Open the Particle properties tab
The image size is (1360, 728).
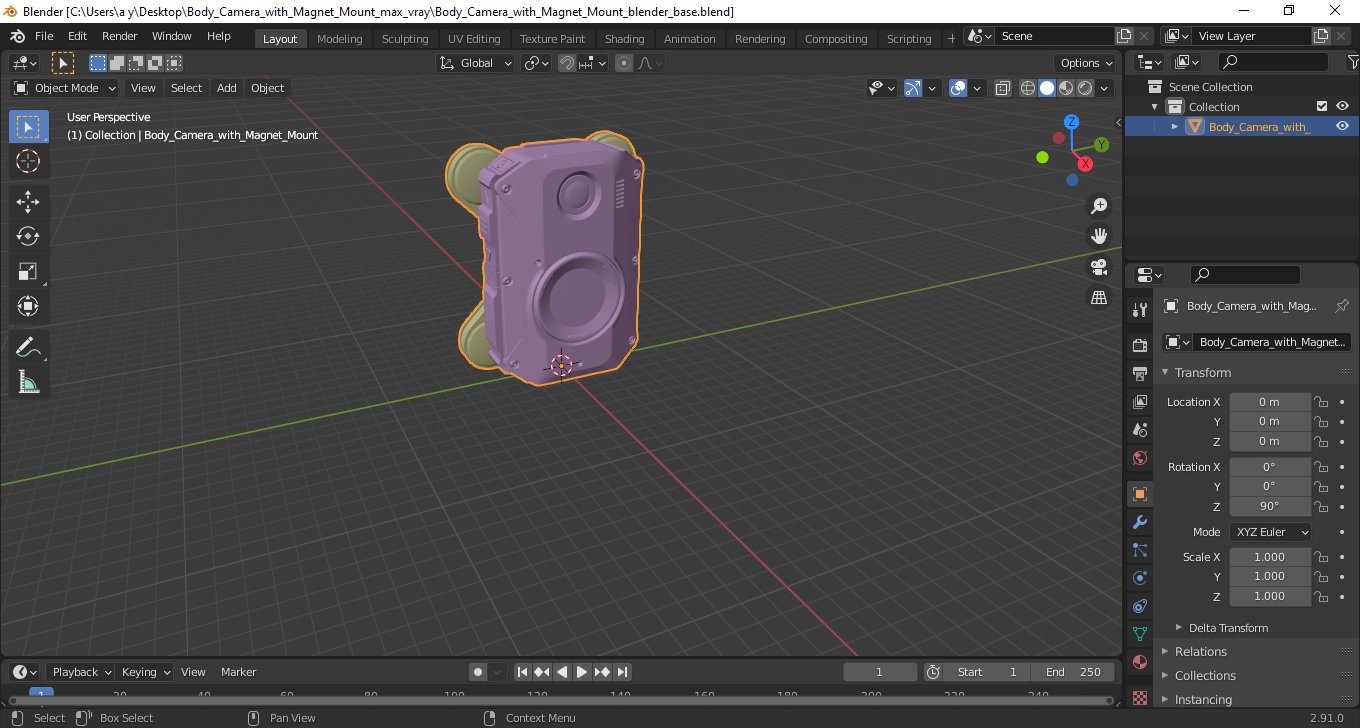tap(1140, 550)
